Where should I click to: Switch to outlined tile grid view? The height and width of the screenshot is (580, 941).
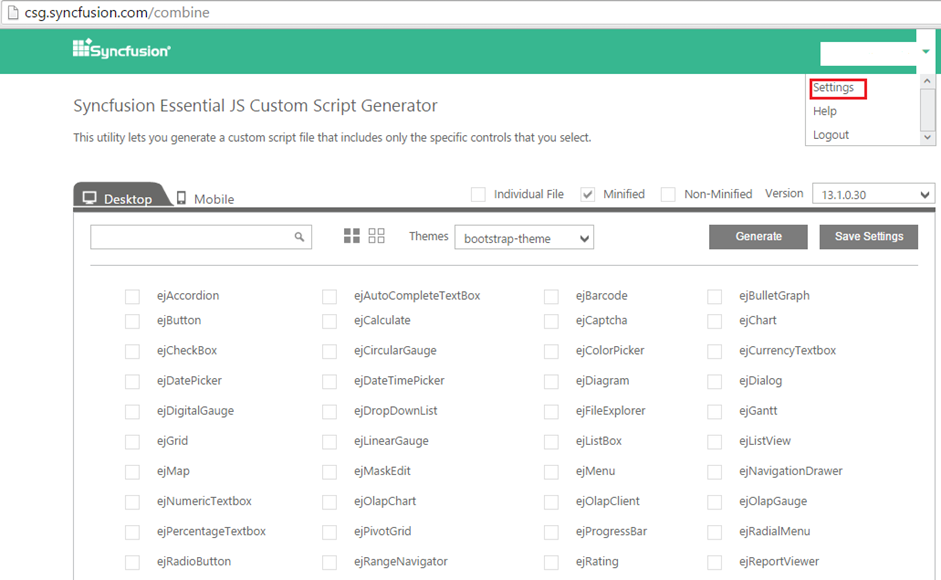[376, 235]
